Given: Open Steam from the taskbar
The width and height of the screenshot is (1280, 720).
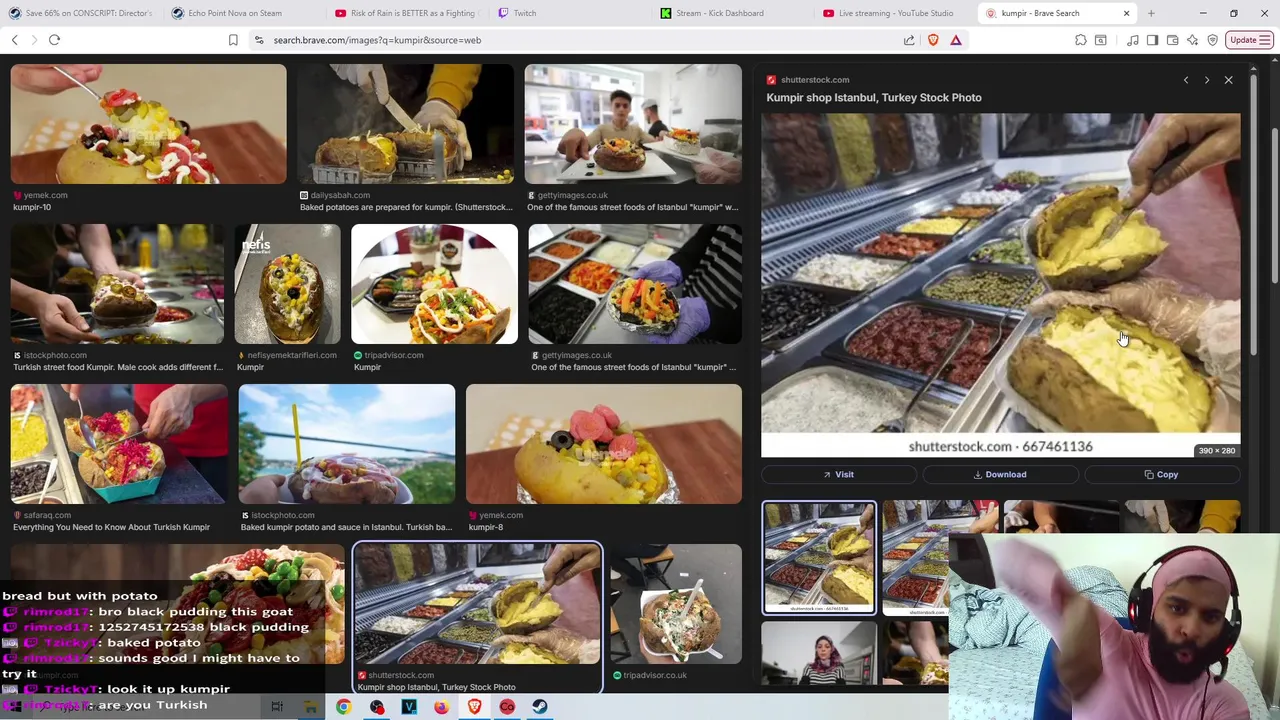Looking at the screenshot, I should [x=539, y=707].
